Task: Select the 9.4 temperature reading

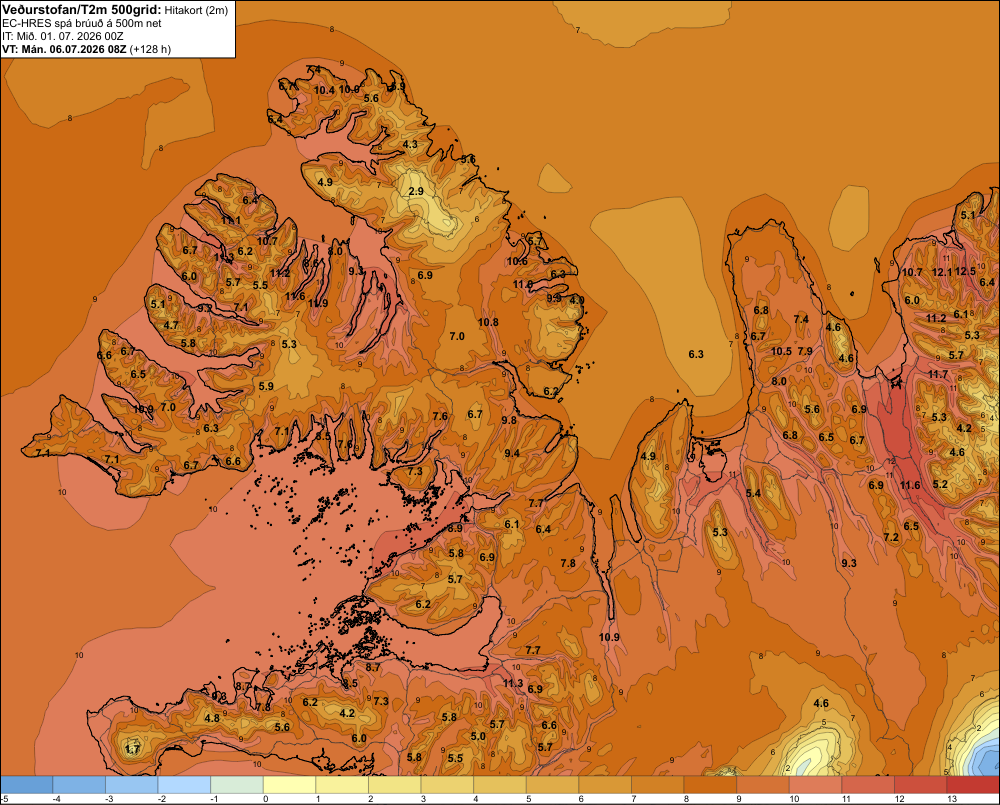Action: (x=511, y=453)
